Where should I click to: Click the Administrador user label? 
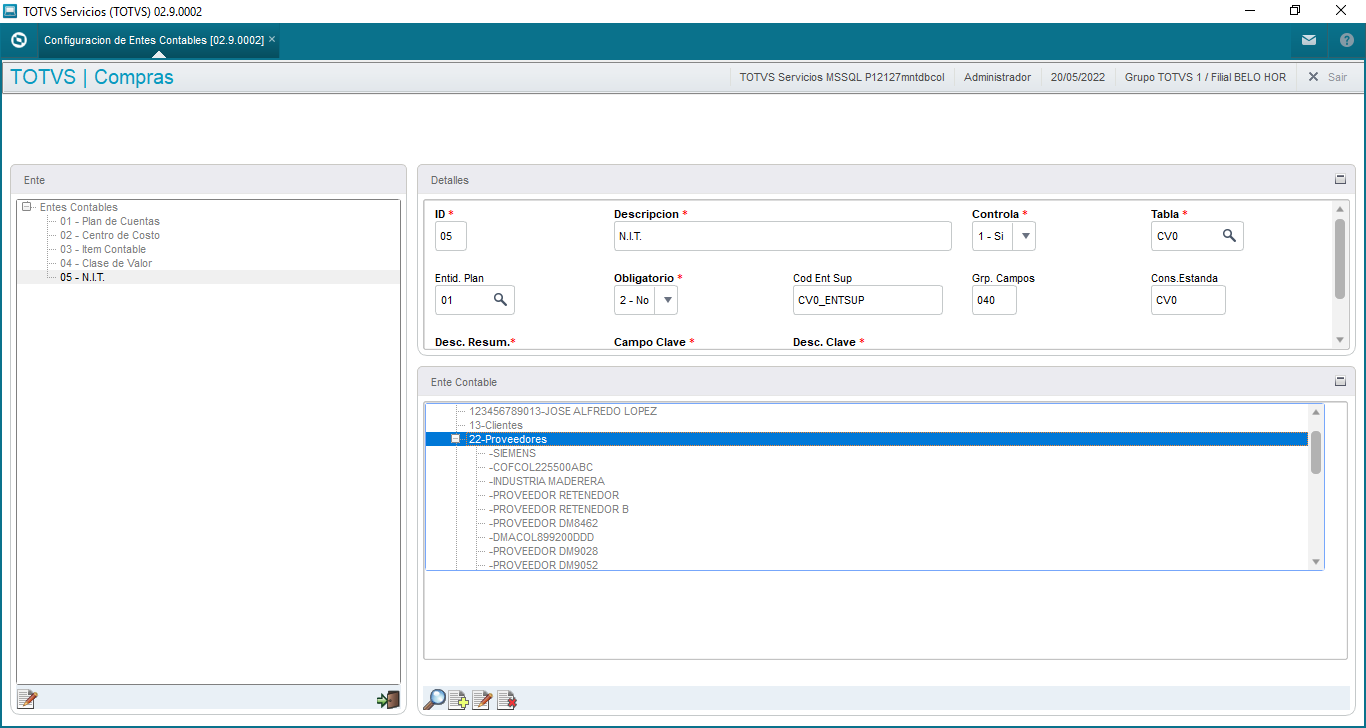pyautogui.click(x=997, y=77)
